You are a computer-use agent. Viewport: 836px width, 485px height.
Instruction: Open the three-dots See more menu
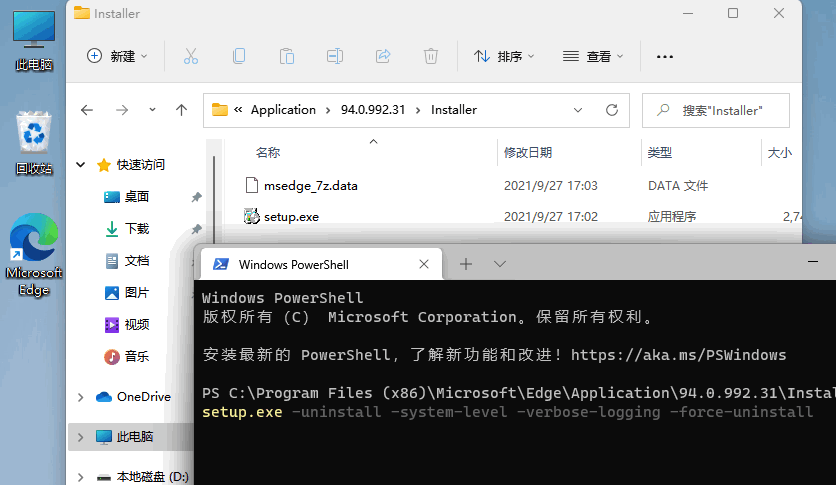(x=665, y=56)
